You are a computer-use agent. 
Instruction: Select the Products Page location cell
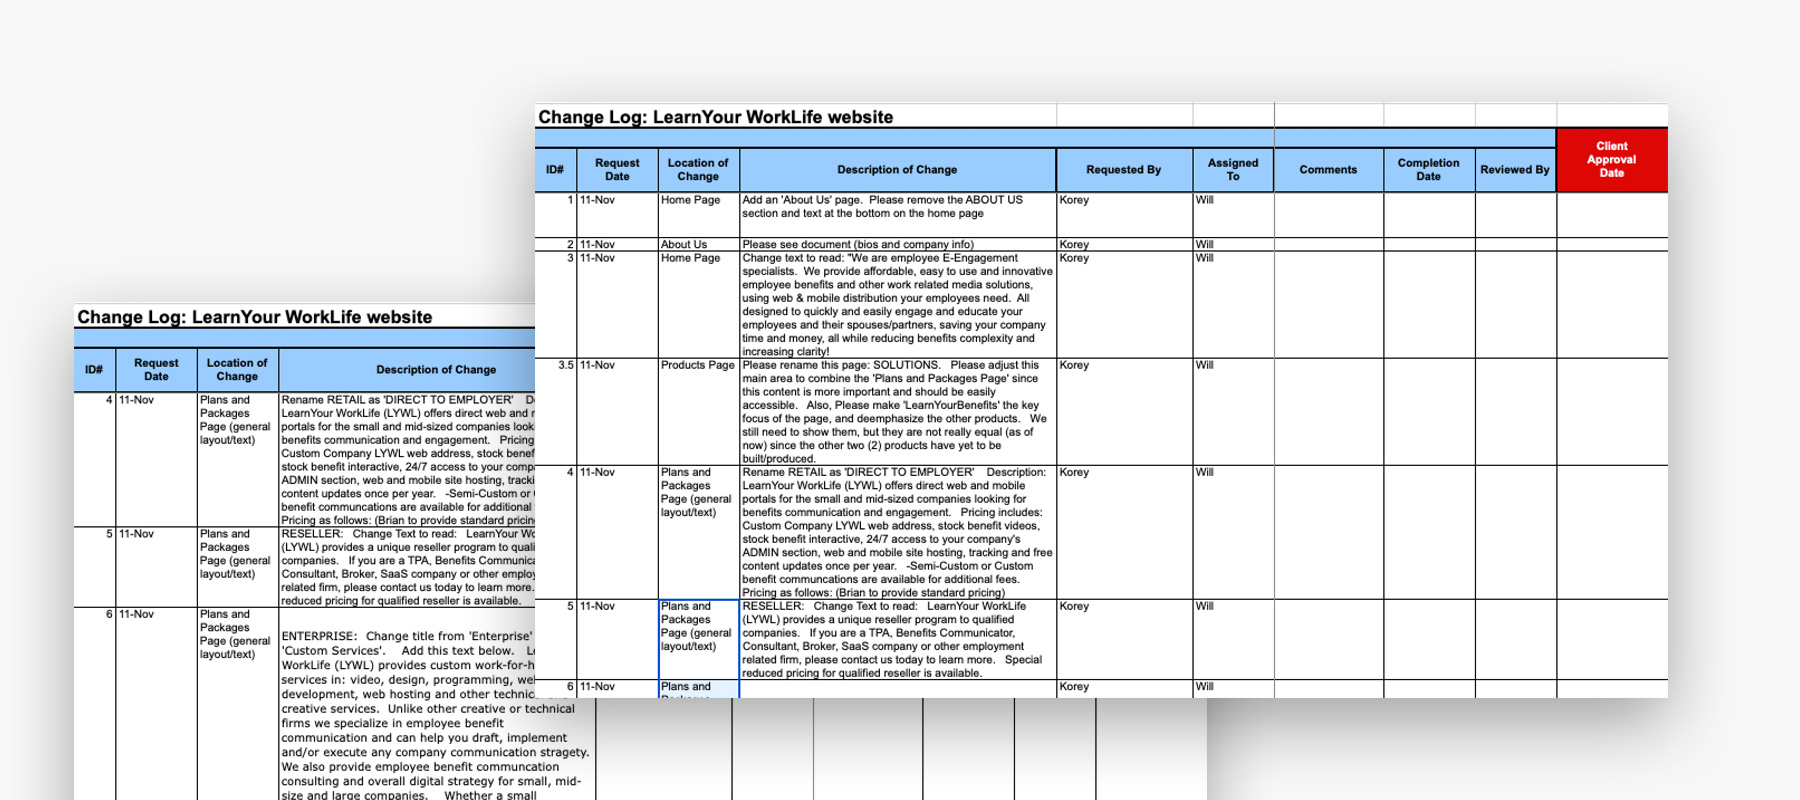[698, 411]
